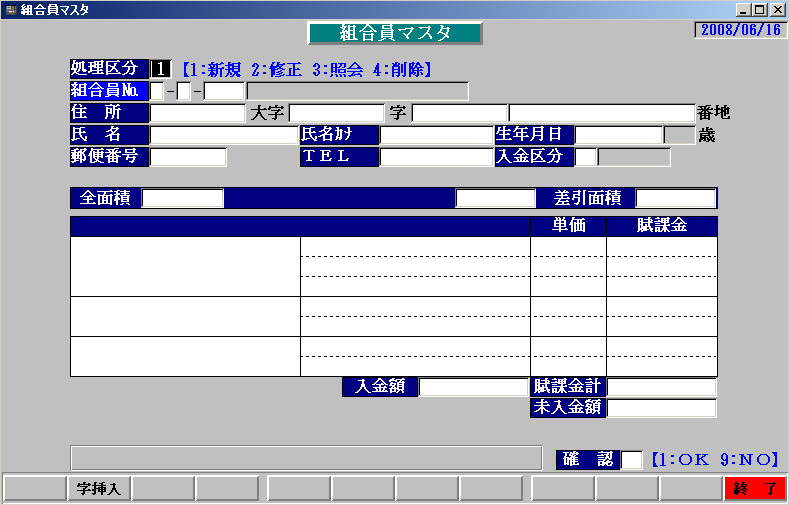The width and height of the screenshot is (790, 505).
Task: Click the 終了 button to exit
Action: [755, 488]
